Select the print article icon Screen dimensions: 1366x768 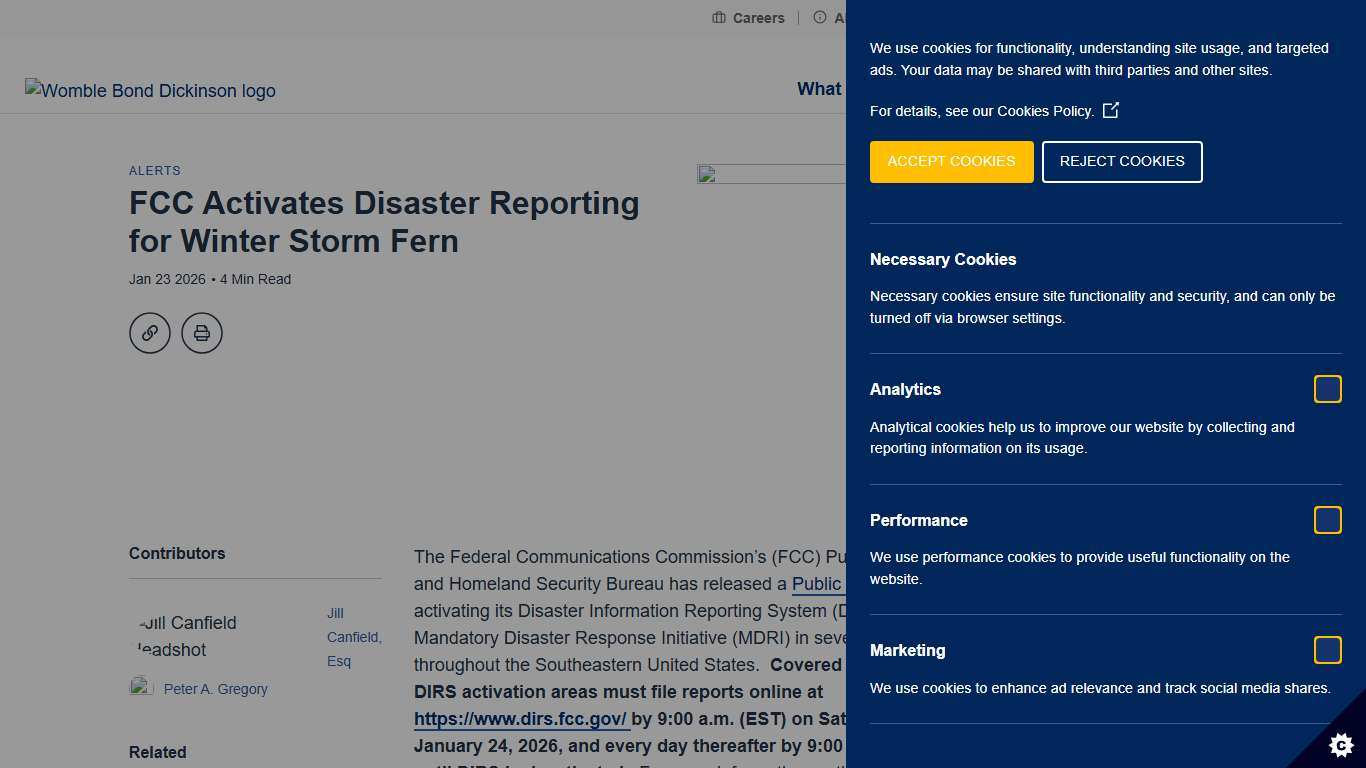click(202, 333)
